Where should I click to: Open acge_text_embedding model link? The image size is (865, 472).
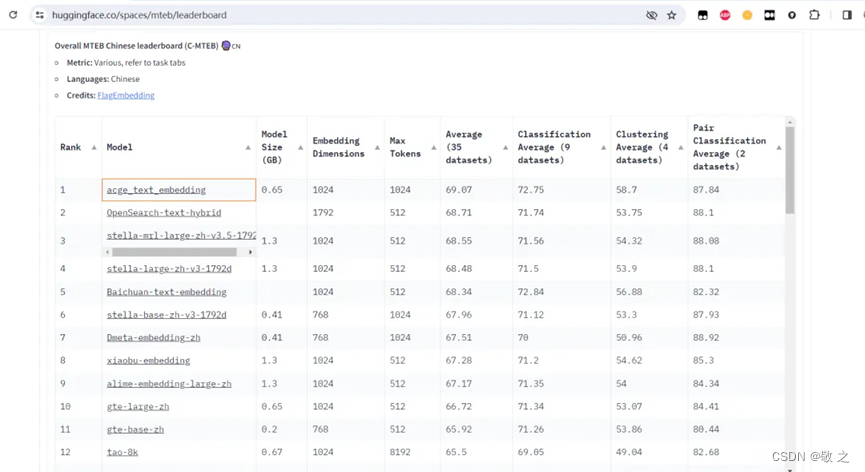pyautogui.click(x=156, y=190)
